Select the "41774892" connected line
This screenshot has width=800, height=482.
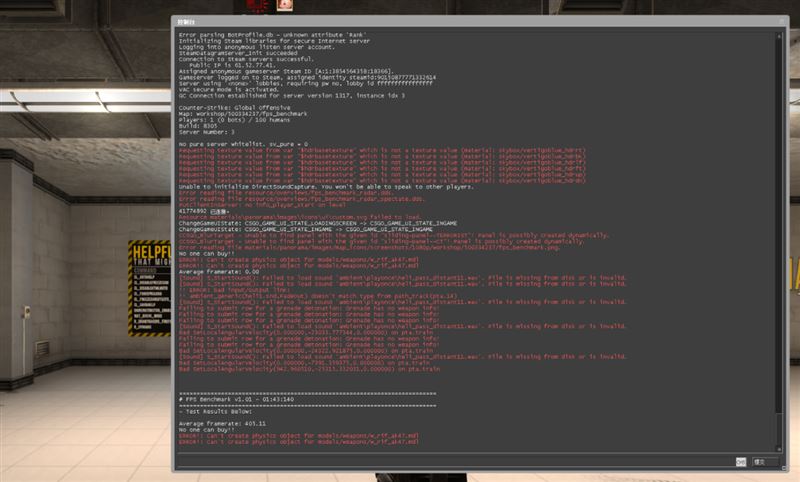[204, 211]
